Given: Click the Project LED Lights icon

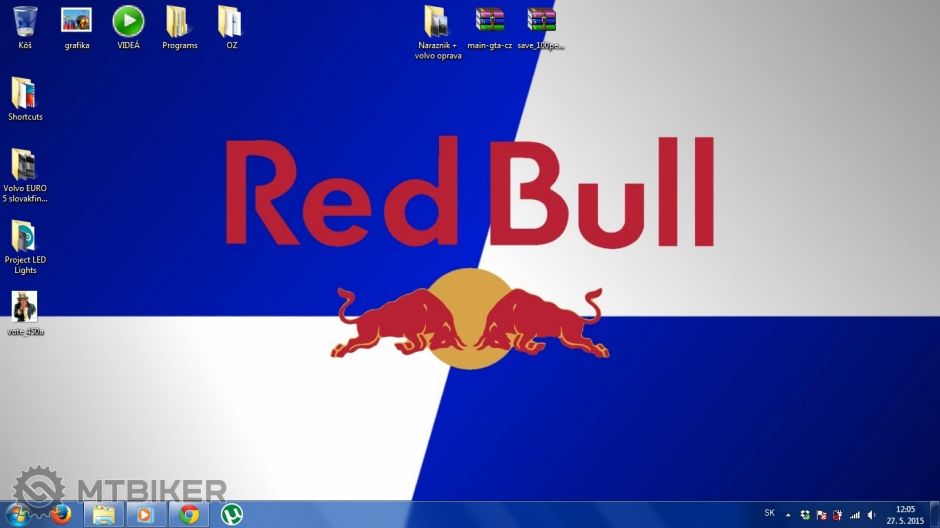Looking at the screenshot, I should click(25, 237).
